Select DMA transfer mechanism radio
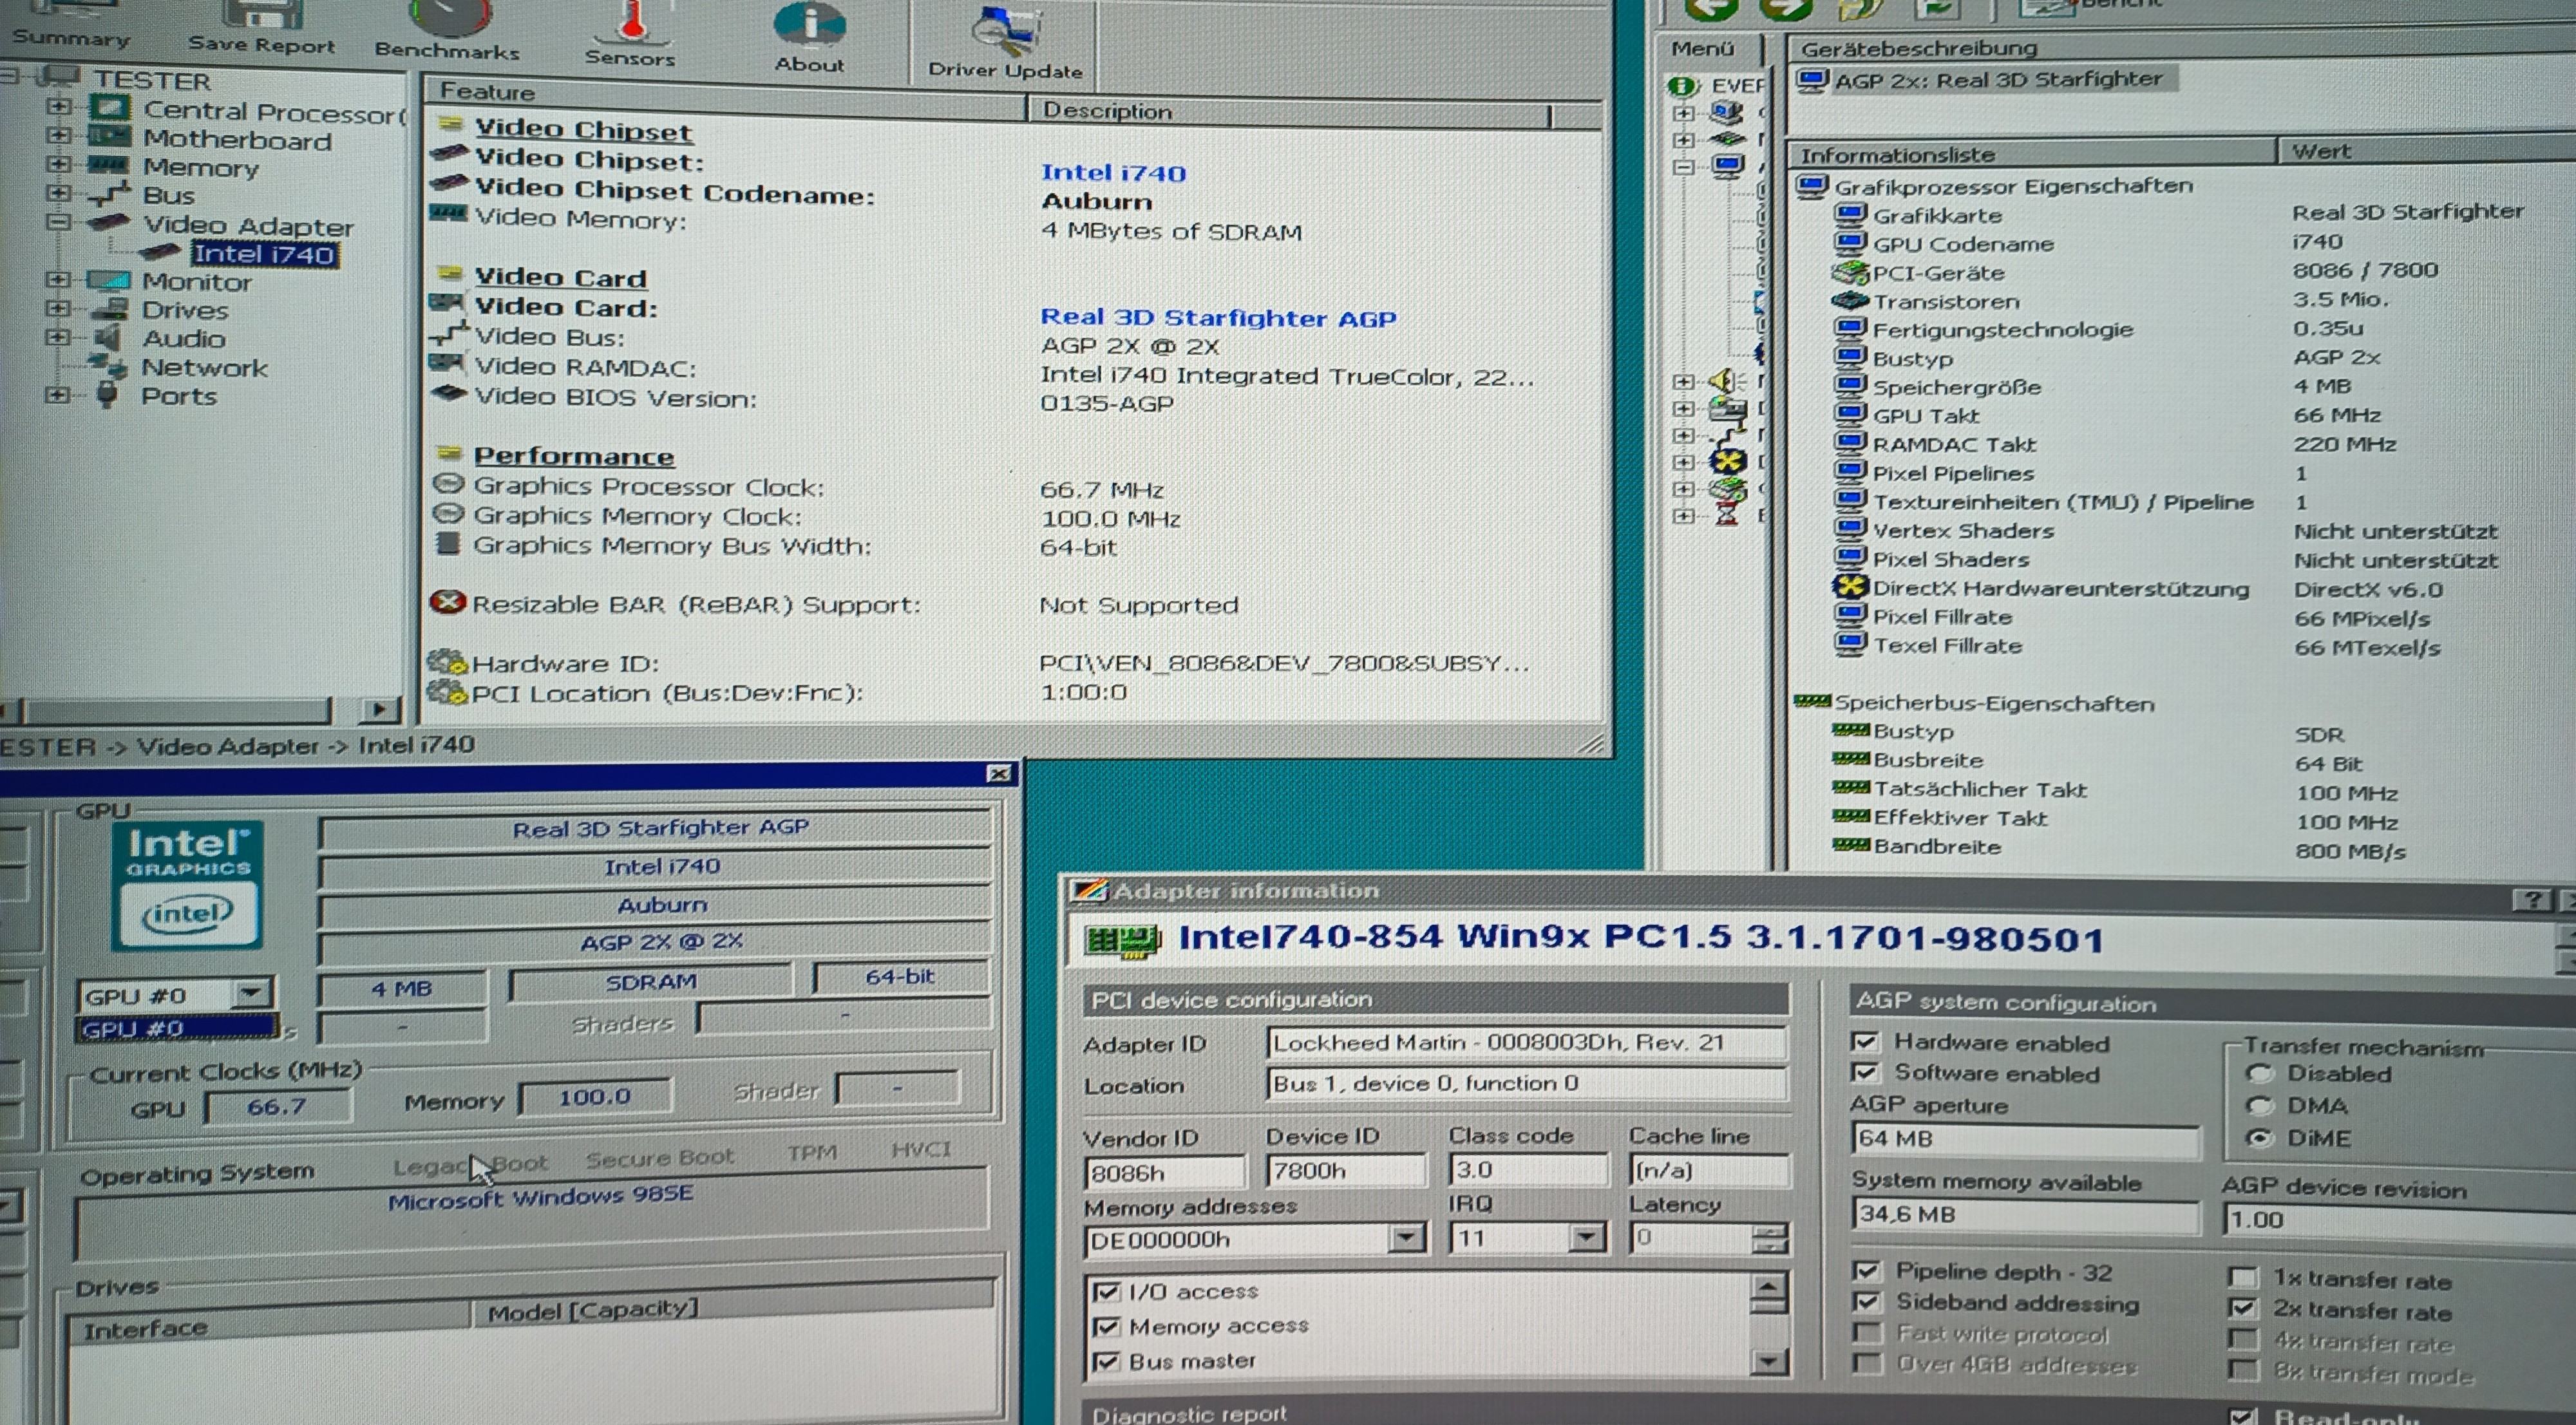Image resolution: width=2576 pixels, height=1425 pixels. coord(2258,1106)
